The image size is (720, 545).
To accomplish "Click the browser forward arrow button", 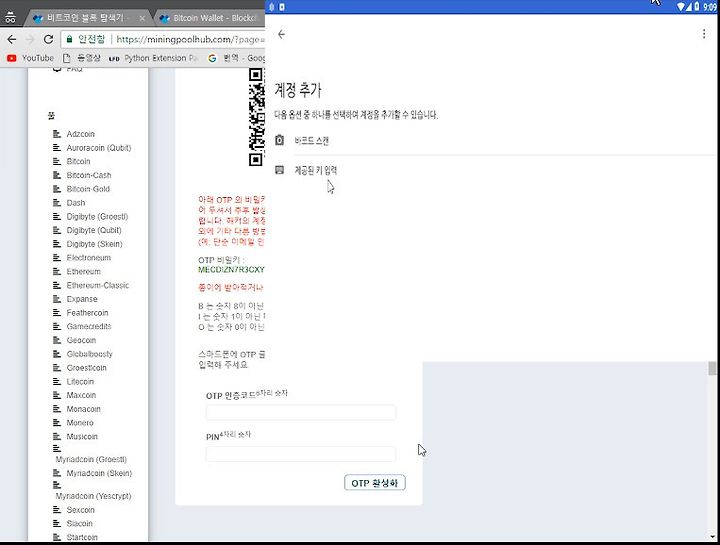I will coord(30,39).
